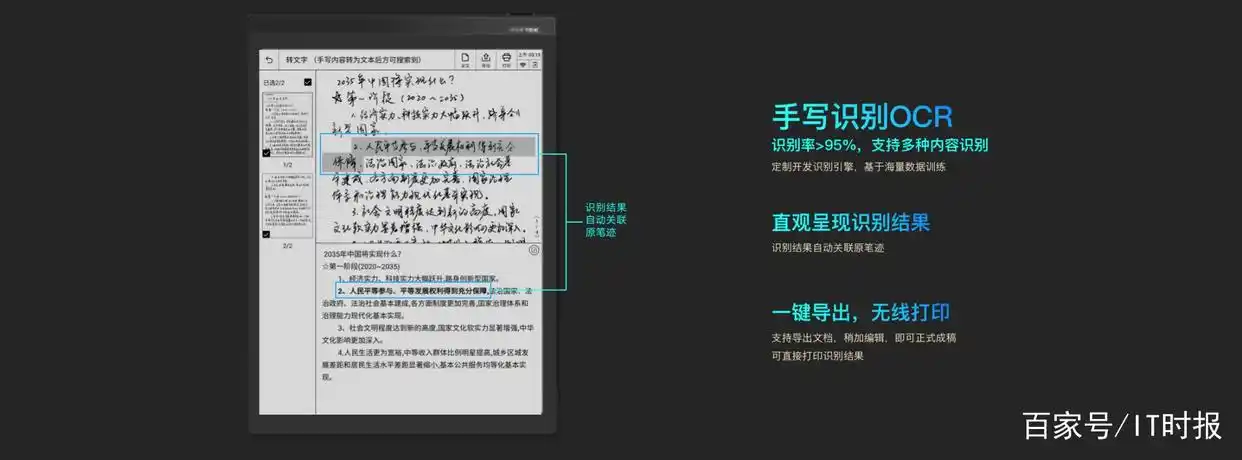Click the line starting 3、社会文明程度

[436, 328]
